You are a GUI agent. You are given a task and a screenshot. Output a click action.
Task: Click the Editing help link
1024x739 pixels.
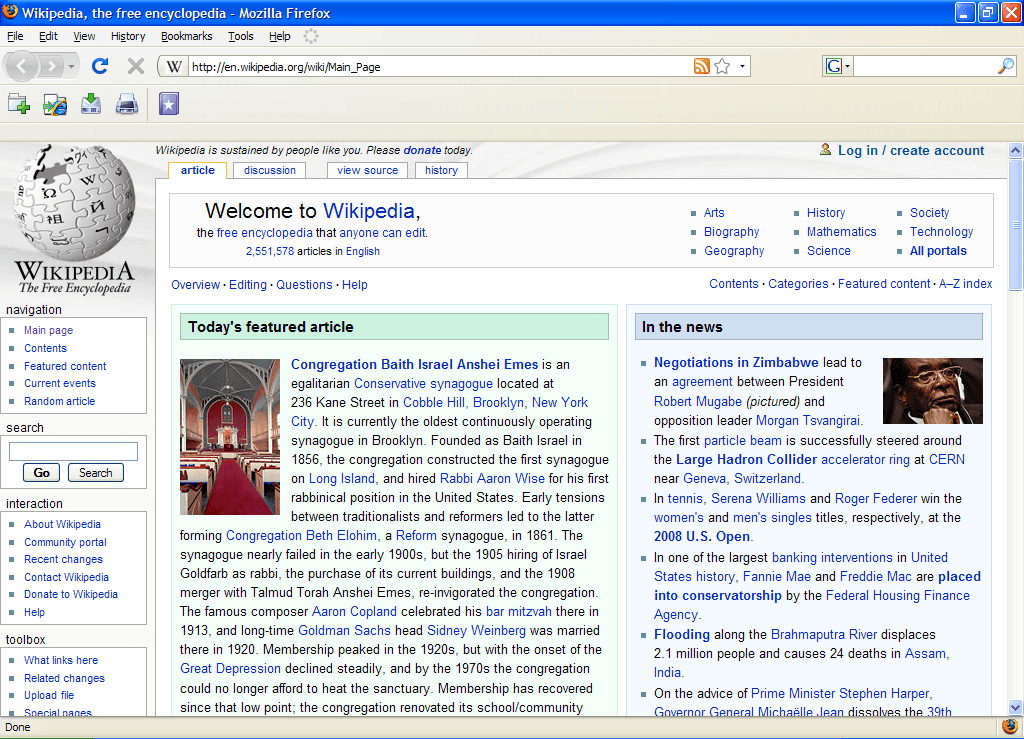pyautogui.click(x=248, y=285)
